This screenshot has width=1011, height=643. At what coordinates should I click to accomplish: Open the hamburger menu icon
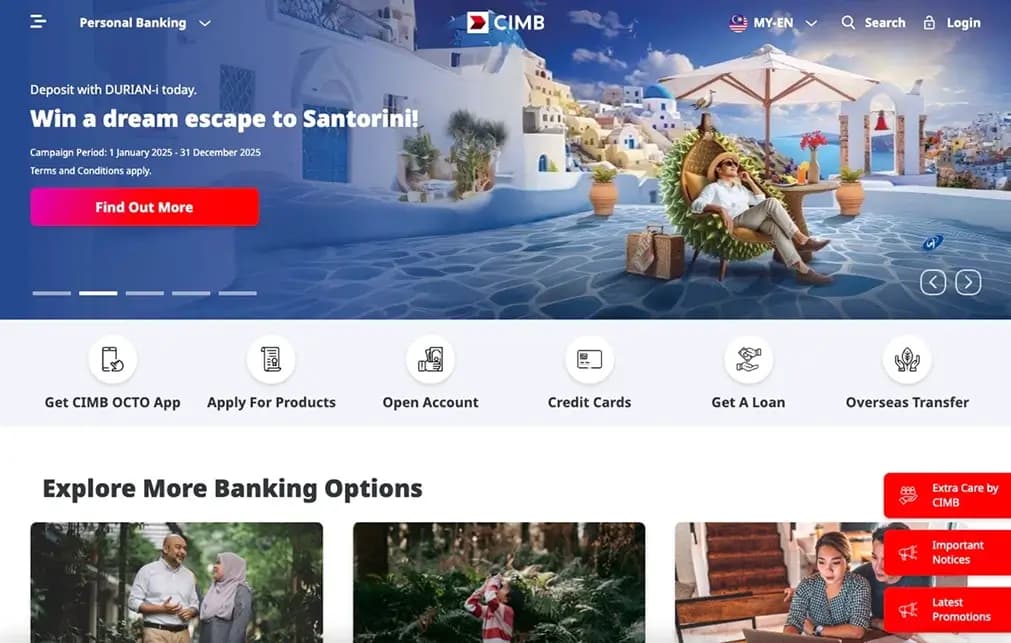[38, 22]
